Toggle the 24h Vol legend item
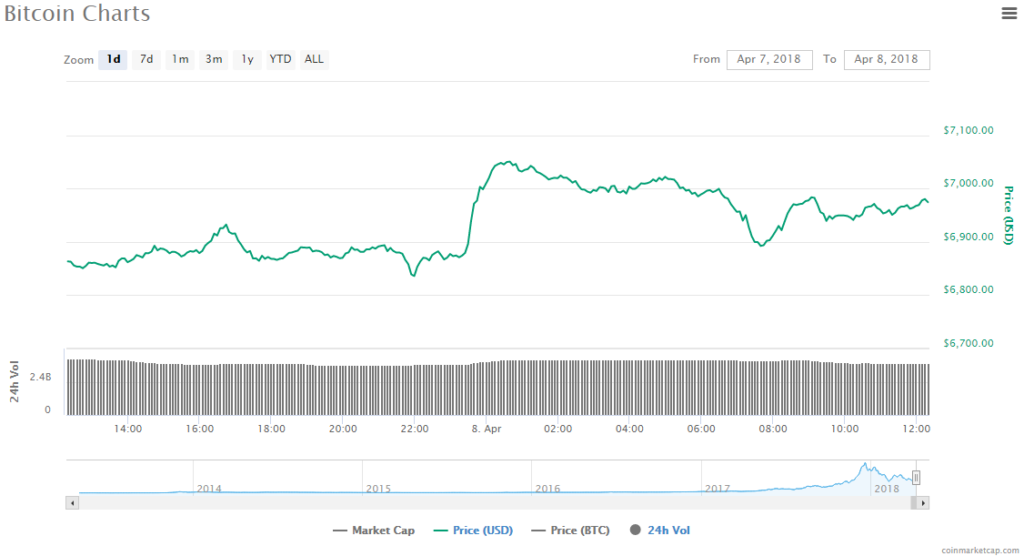 [661, 530]
